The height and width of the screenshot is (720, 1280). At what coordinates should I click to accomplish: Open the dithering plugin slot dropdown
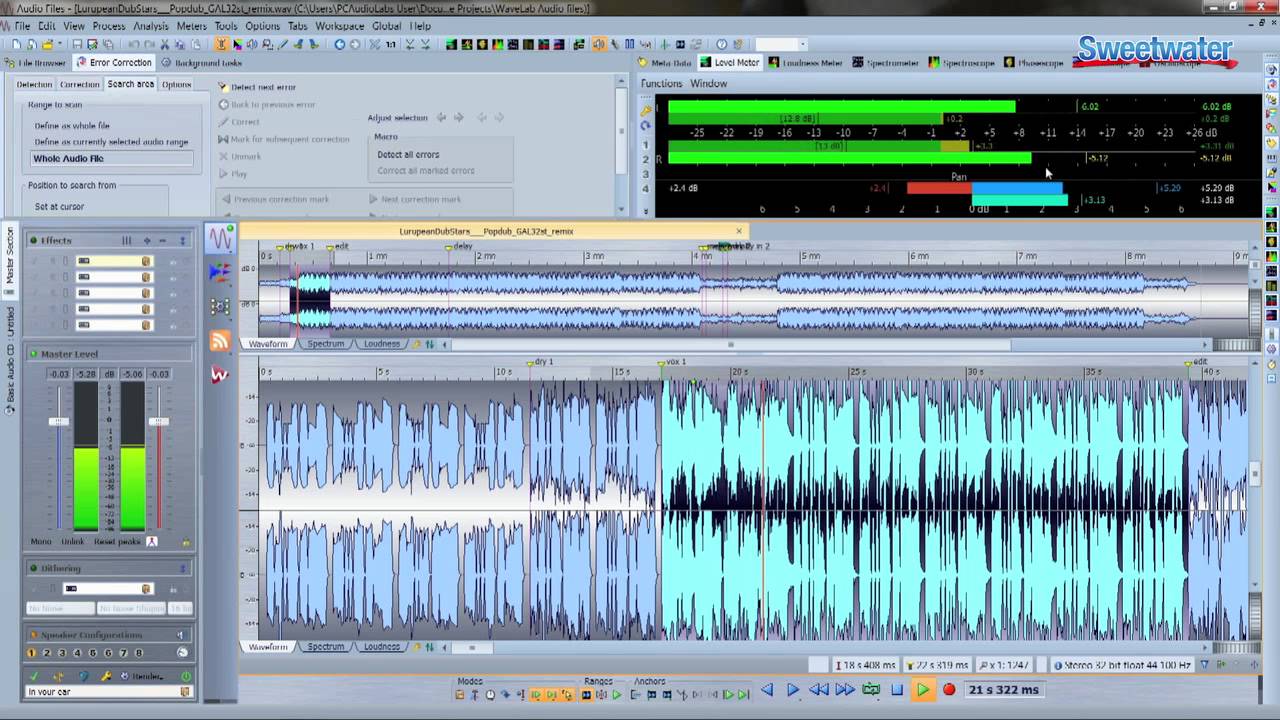click(x=146, y=588)
